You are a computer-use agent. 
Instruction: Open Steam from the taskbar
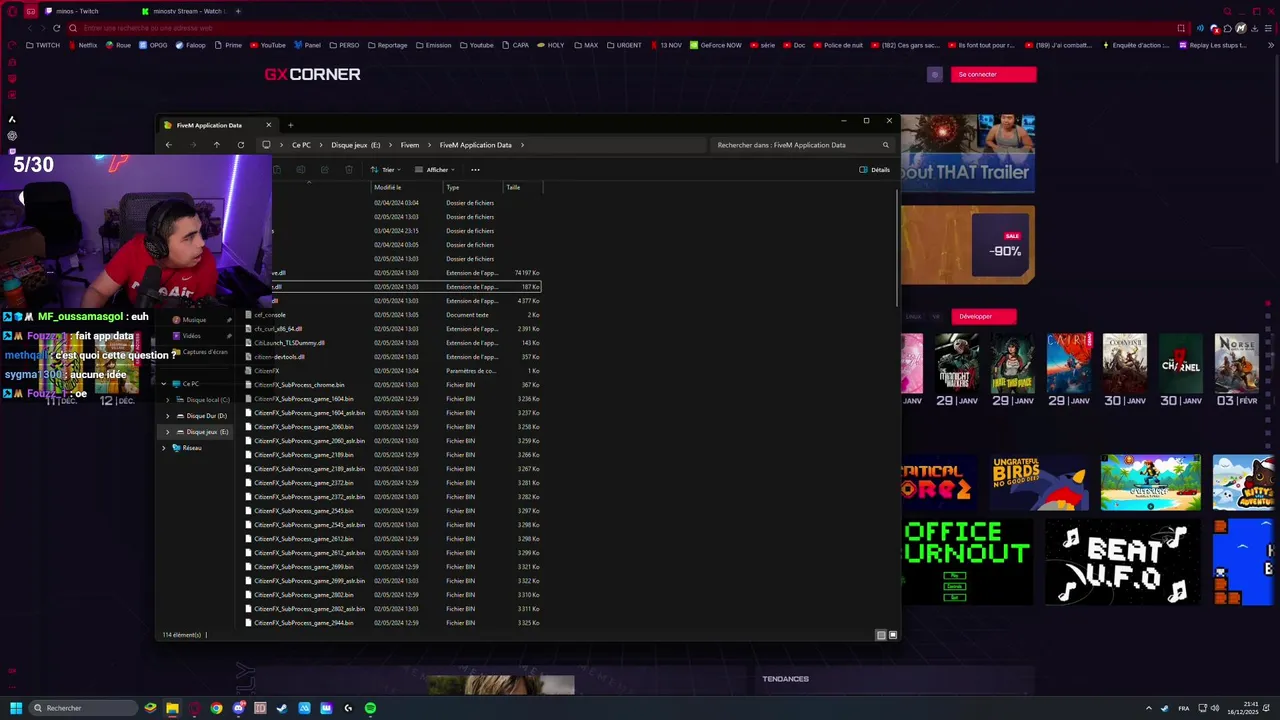click(282, 708)
